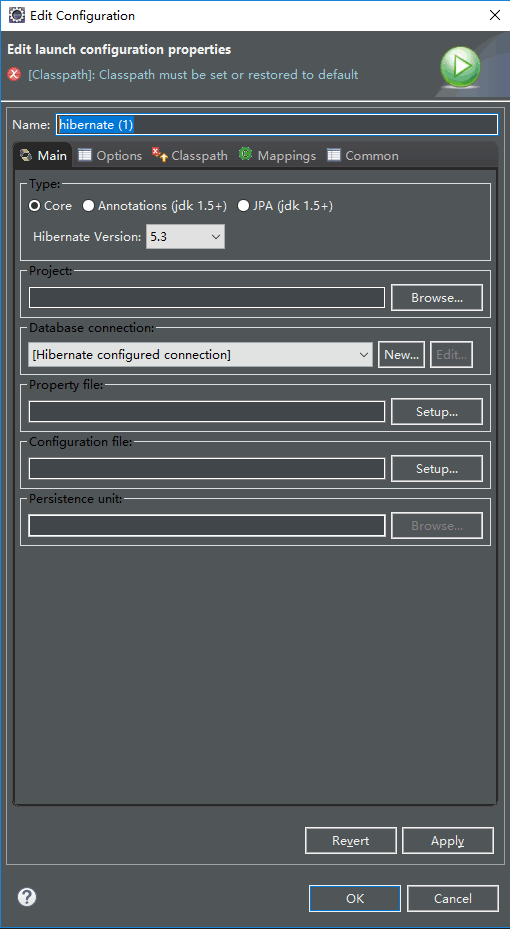510x929 pixels.
Task: Click the Revert button
Action: (351, 840)
